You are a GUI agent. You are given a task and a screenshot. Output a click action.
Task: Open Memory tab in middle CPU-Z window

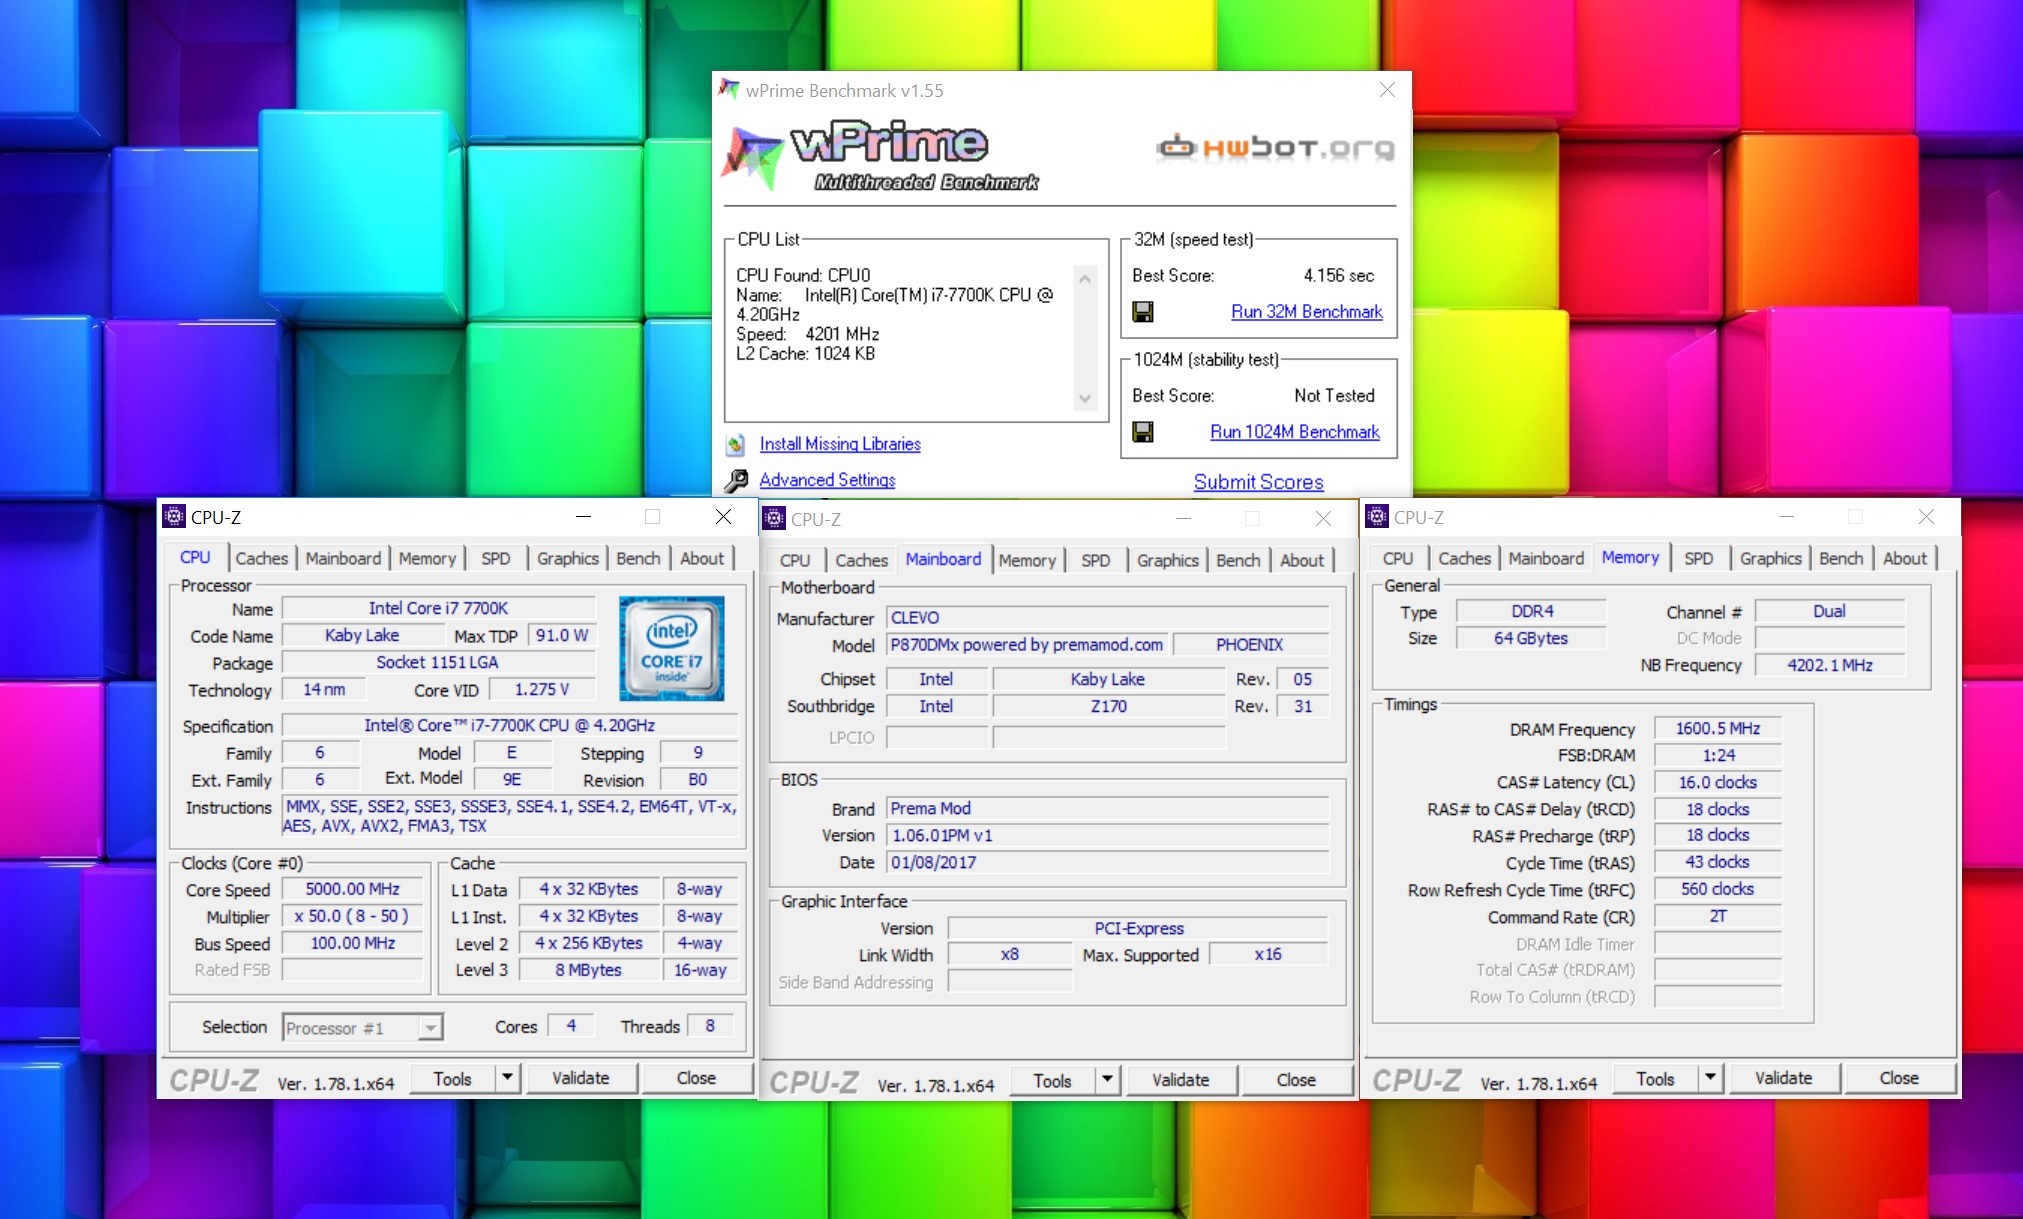[x=1027, y=560]
